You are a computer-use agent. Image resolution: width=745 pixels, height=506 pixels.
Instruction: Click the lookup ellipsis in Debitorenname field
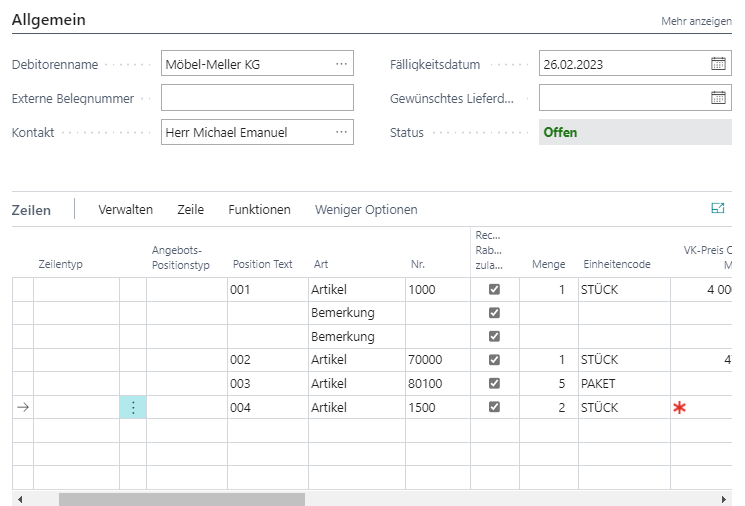click(342, 64)
